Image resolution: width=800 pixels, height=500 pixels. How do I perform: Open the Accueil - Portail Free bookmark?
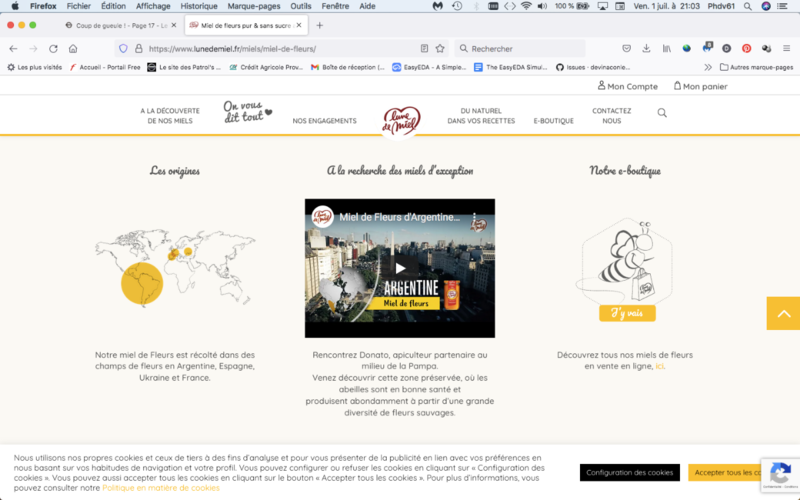[x=105, y=67]
